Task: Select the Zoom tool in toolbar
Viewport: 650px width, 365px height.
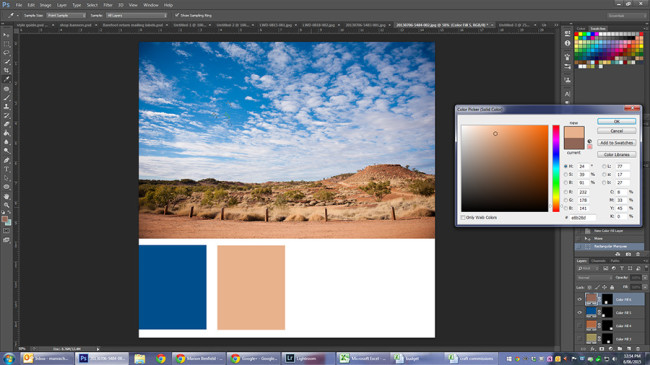Action: tap(6, 205)
